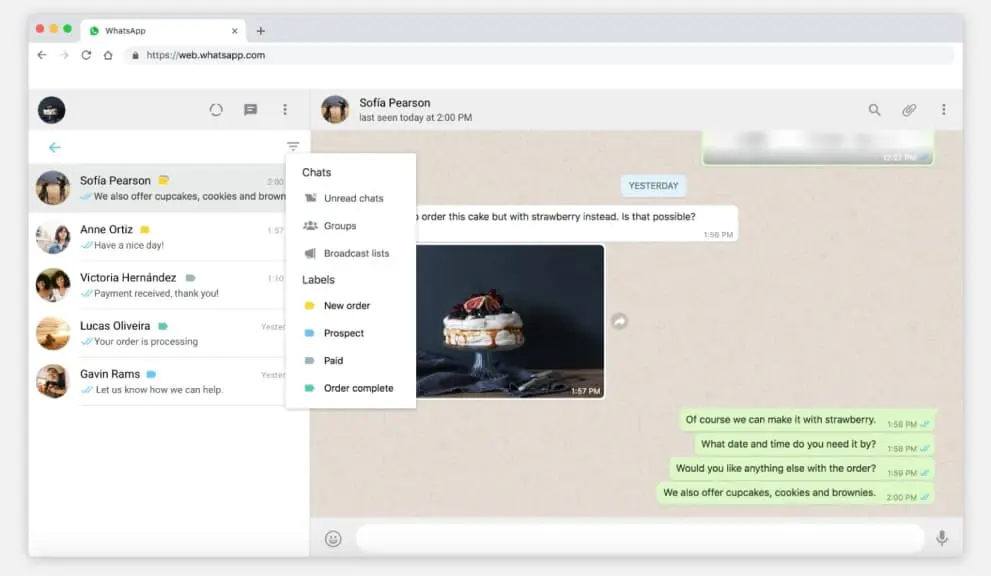Click the 'Would you like anything else' message
The height and width of the screenshot is (576, 991).
(x=801, y=469)
